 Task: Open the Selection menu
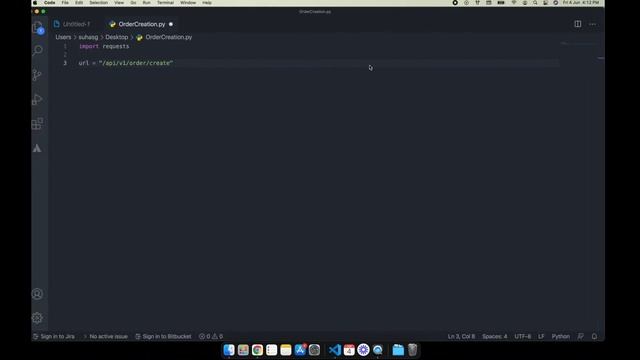coord(98,3)
